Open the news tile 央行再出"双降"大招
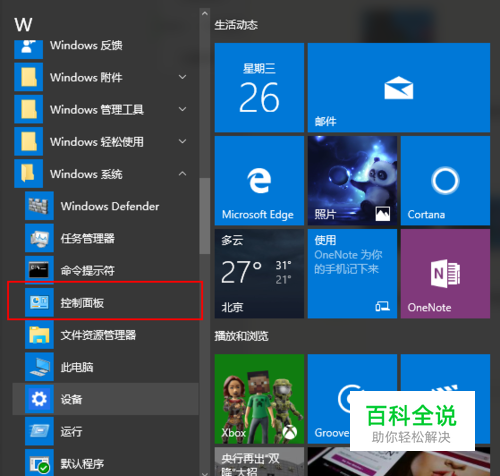Screen dimensions: 500x476 pos(259,462)
